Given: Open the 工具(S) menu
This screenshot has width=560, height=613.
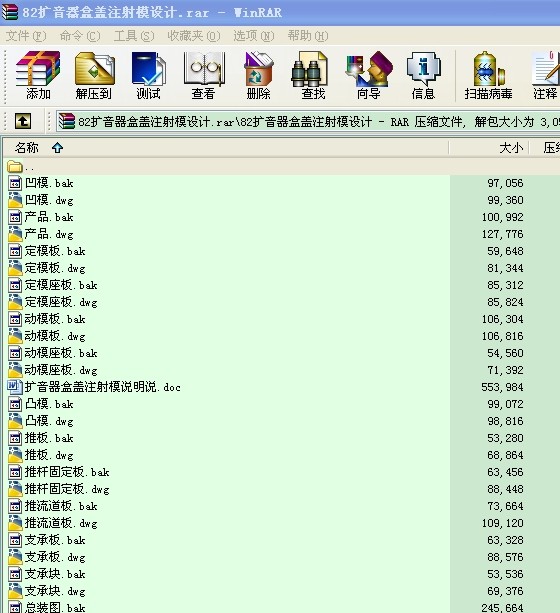Looking at the screenshot, I should [x=134, y=36].
